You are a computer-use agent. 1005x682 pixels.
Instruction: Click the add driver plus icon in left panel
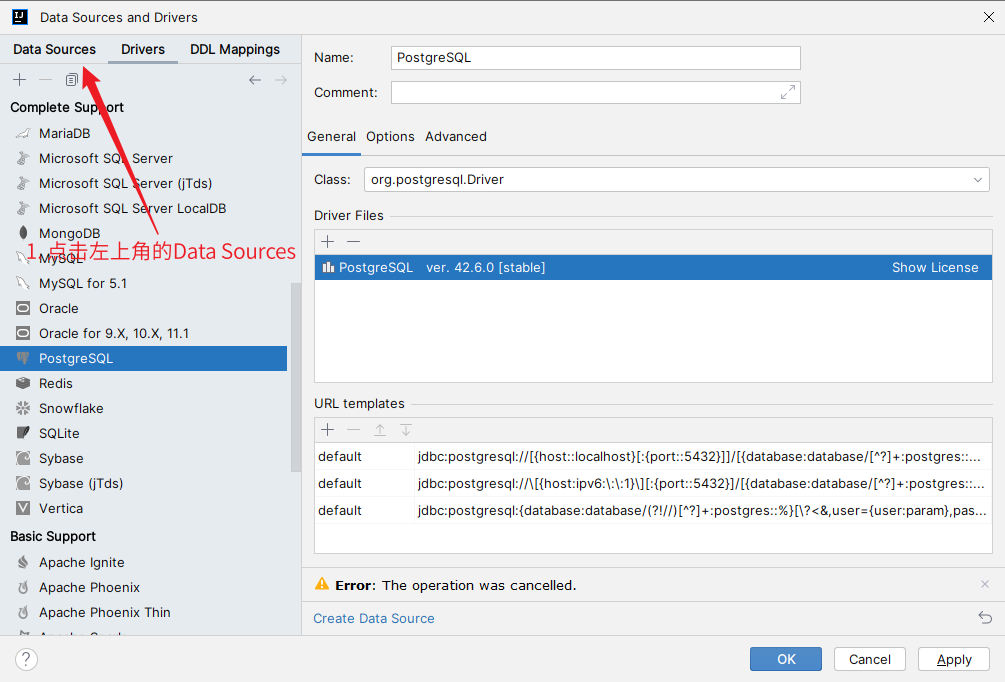[x=19, y=80]
